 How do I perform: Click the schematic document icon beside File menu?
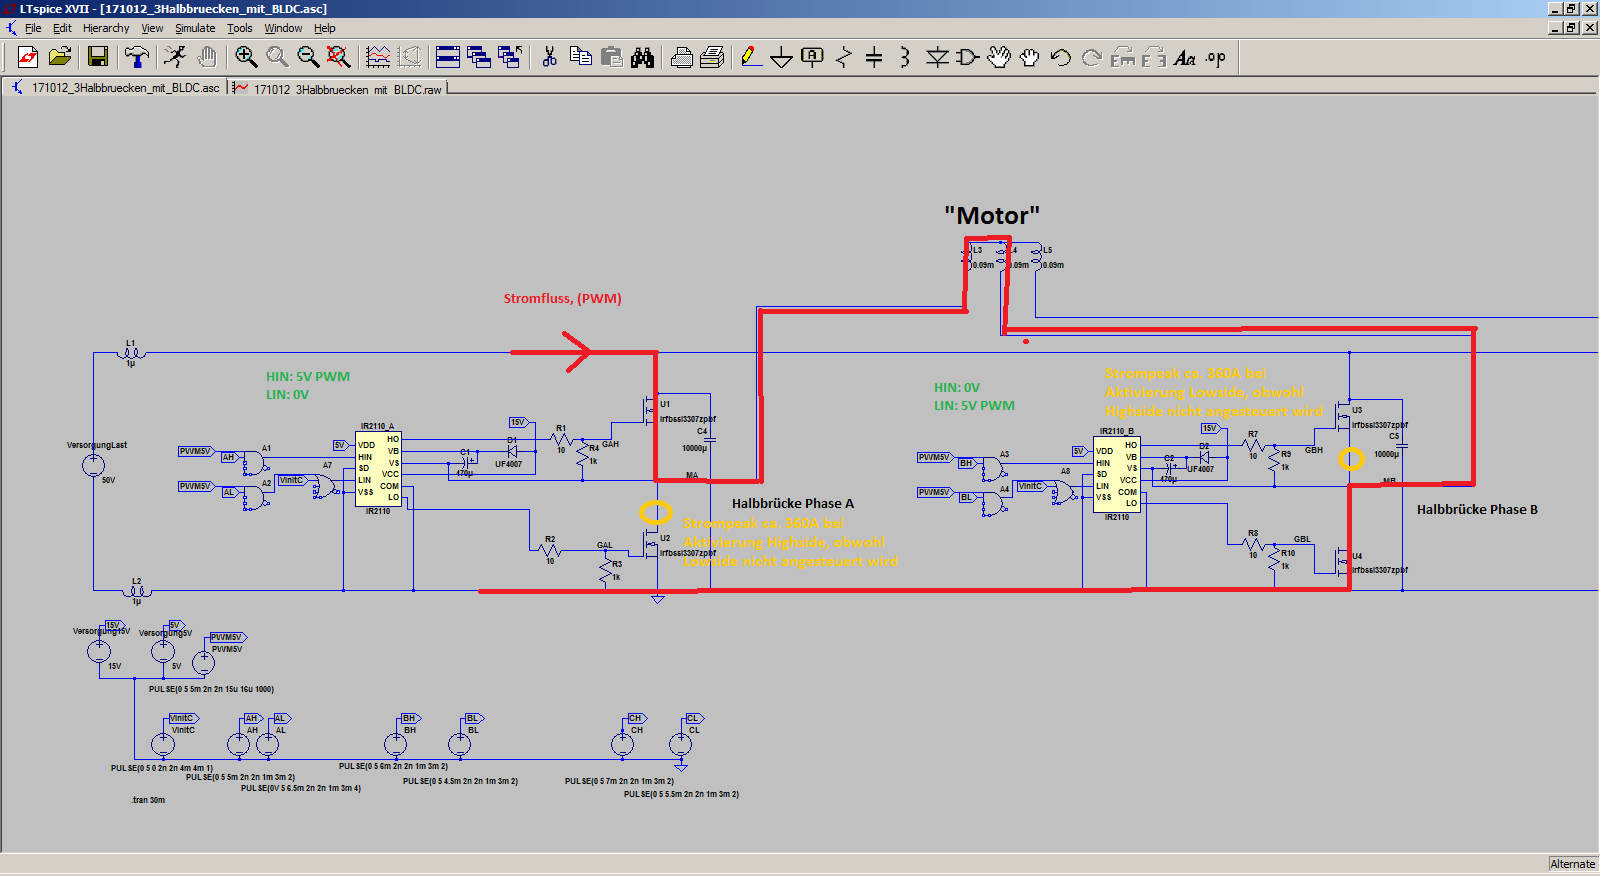[x=12, y=28]
